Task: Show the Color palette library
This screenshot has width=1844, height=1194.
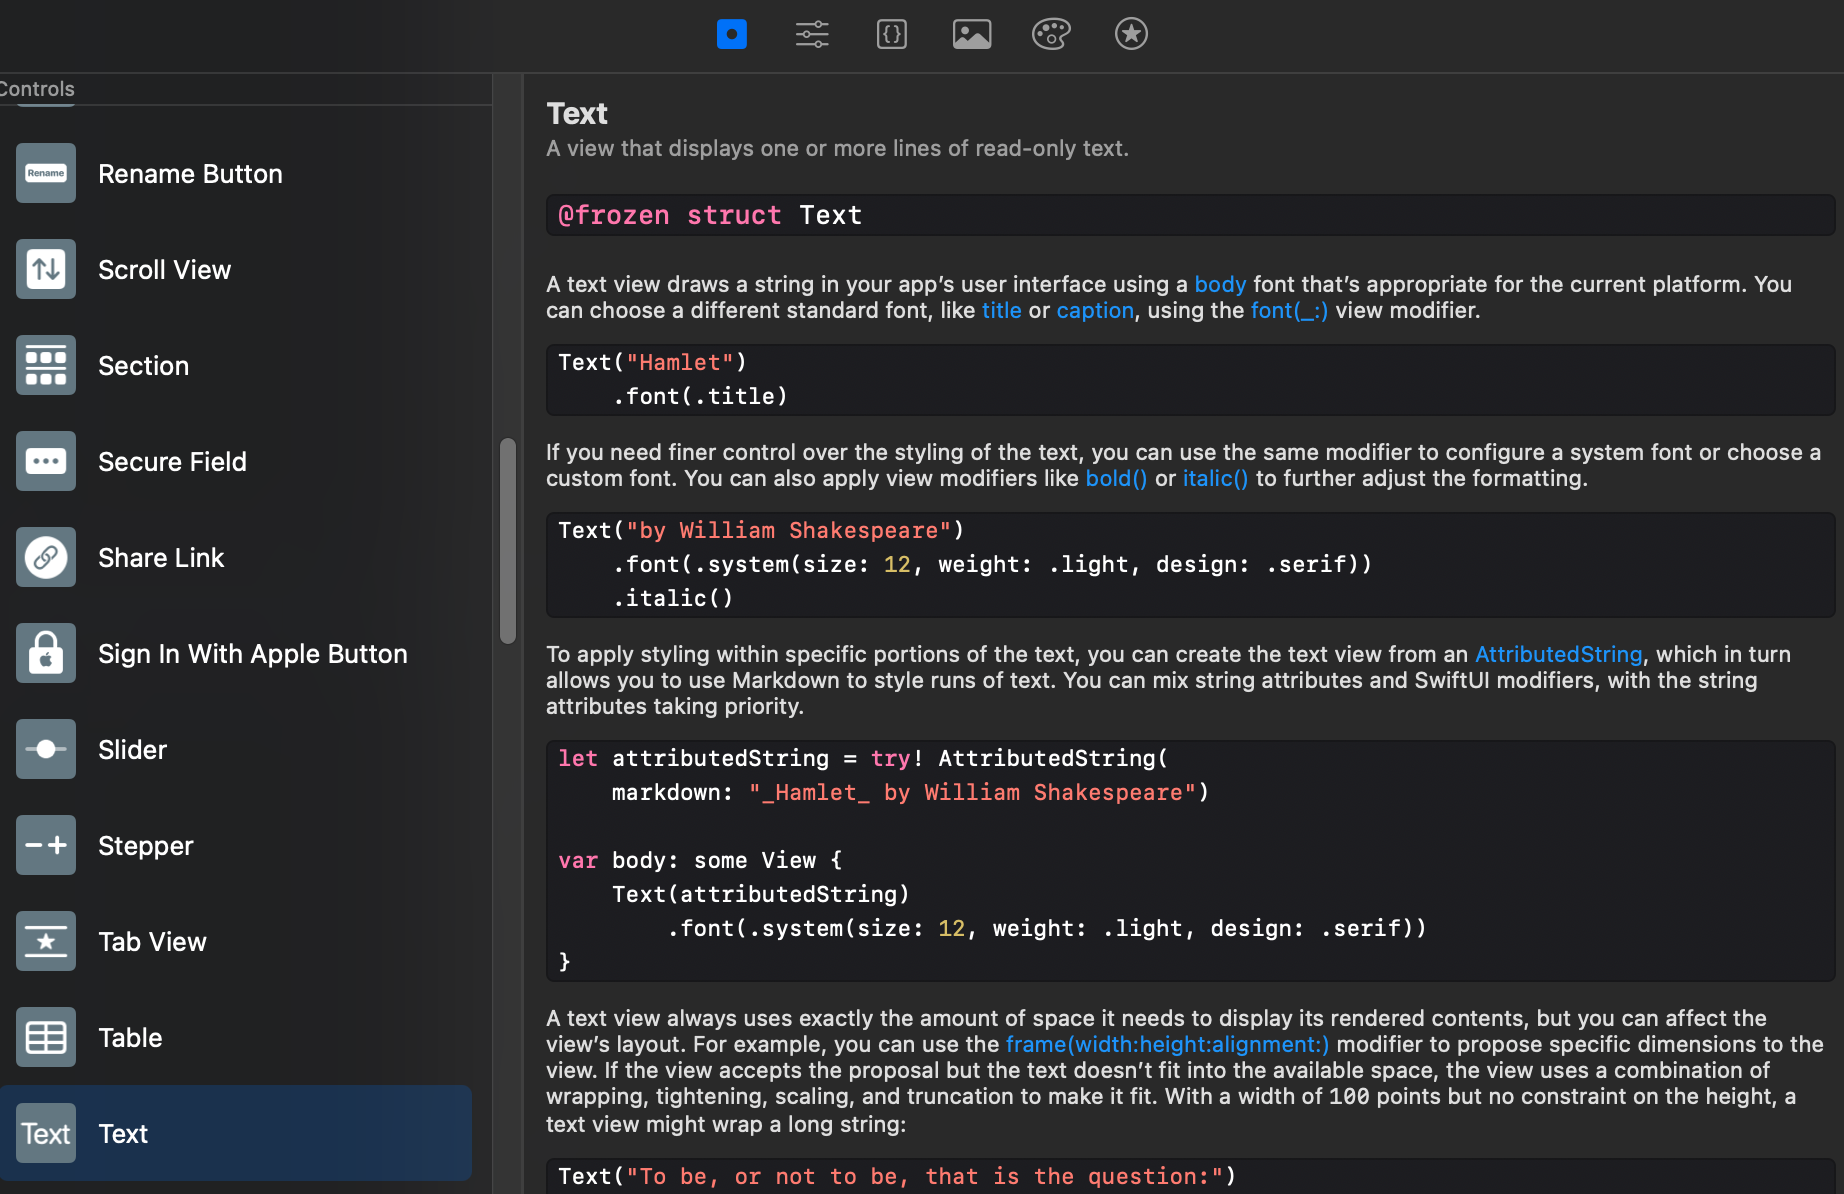Action: click(x=1051, y=35)
